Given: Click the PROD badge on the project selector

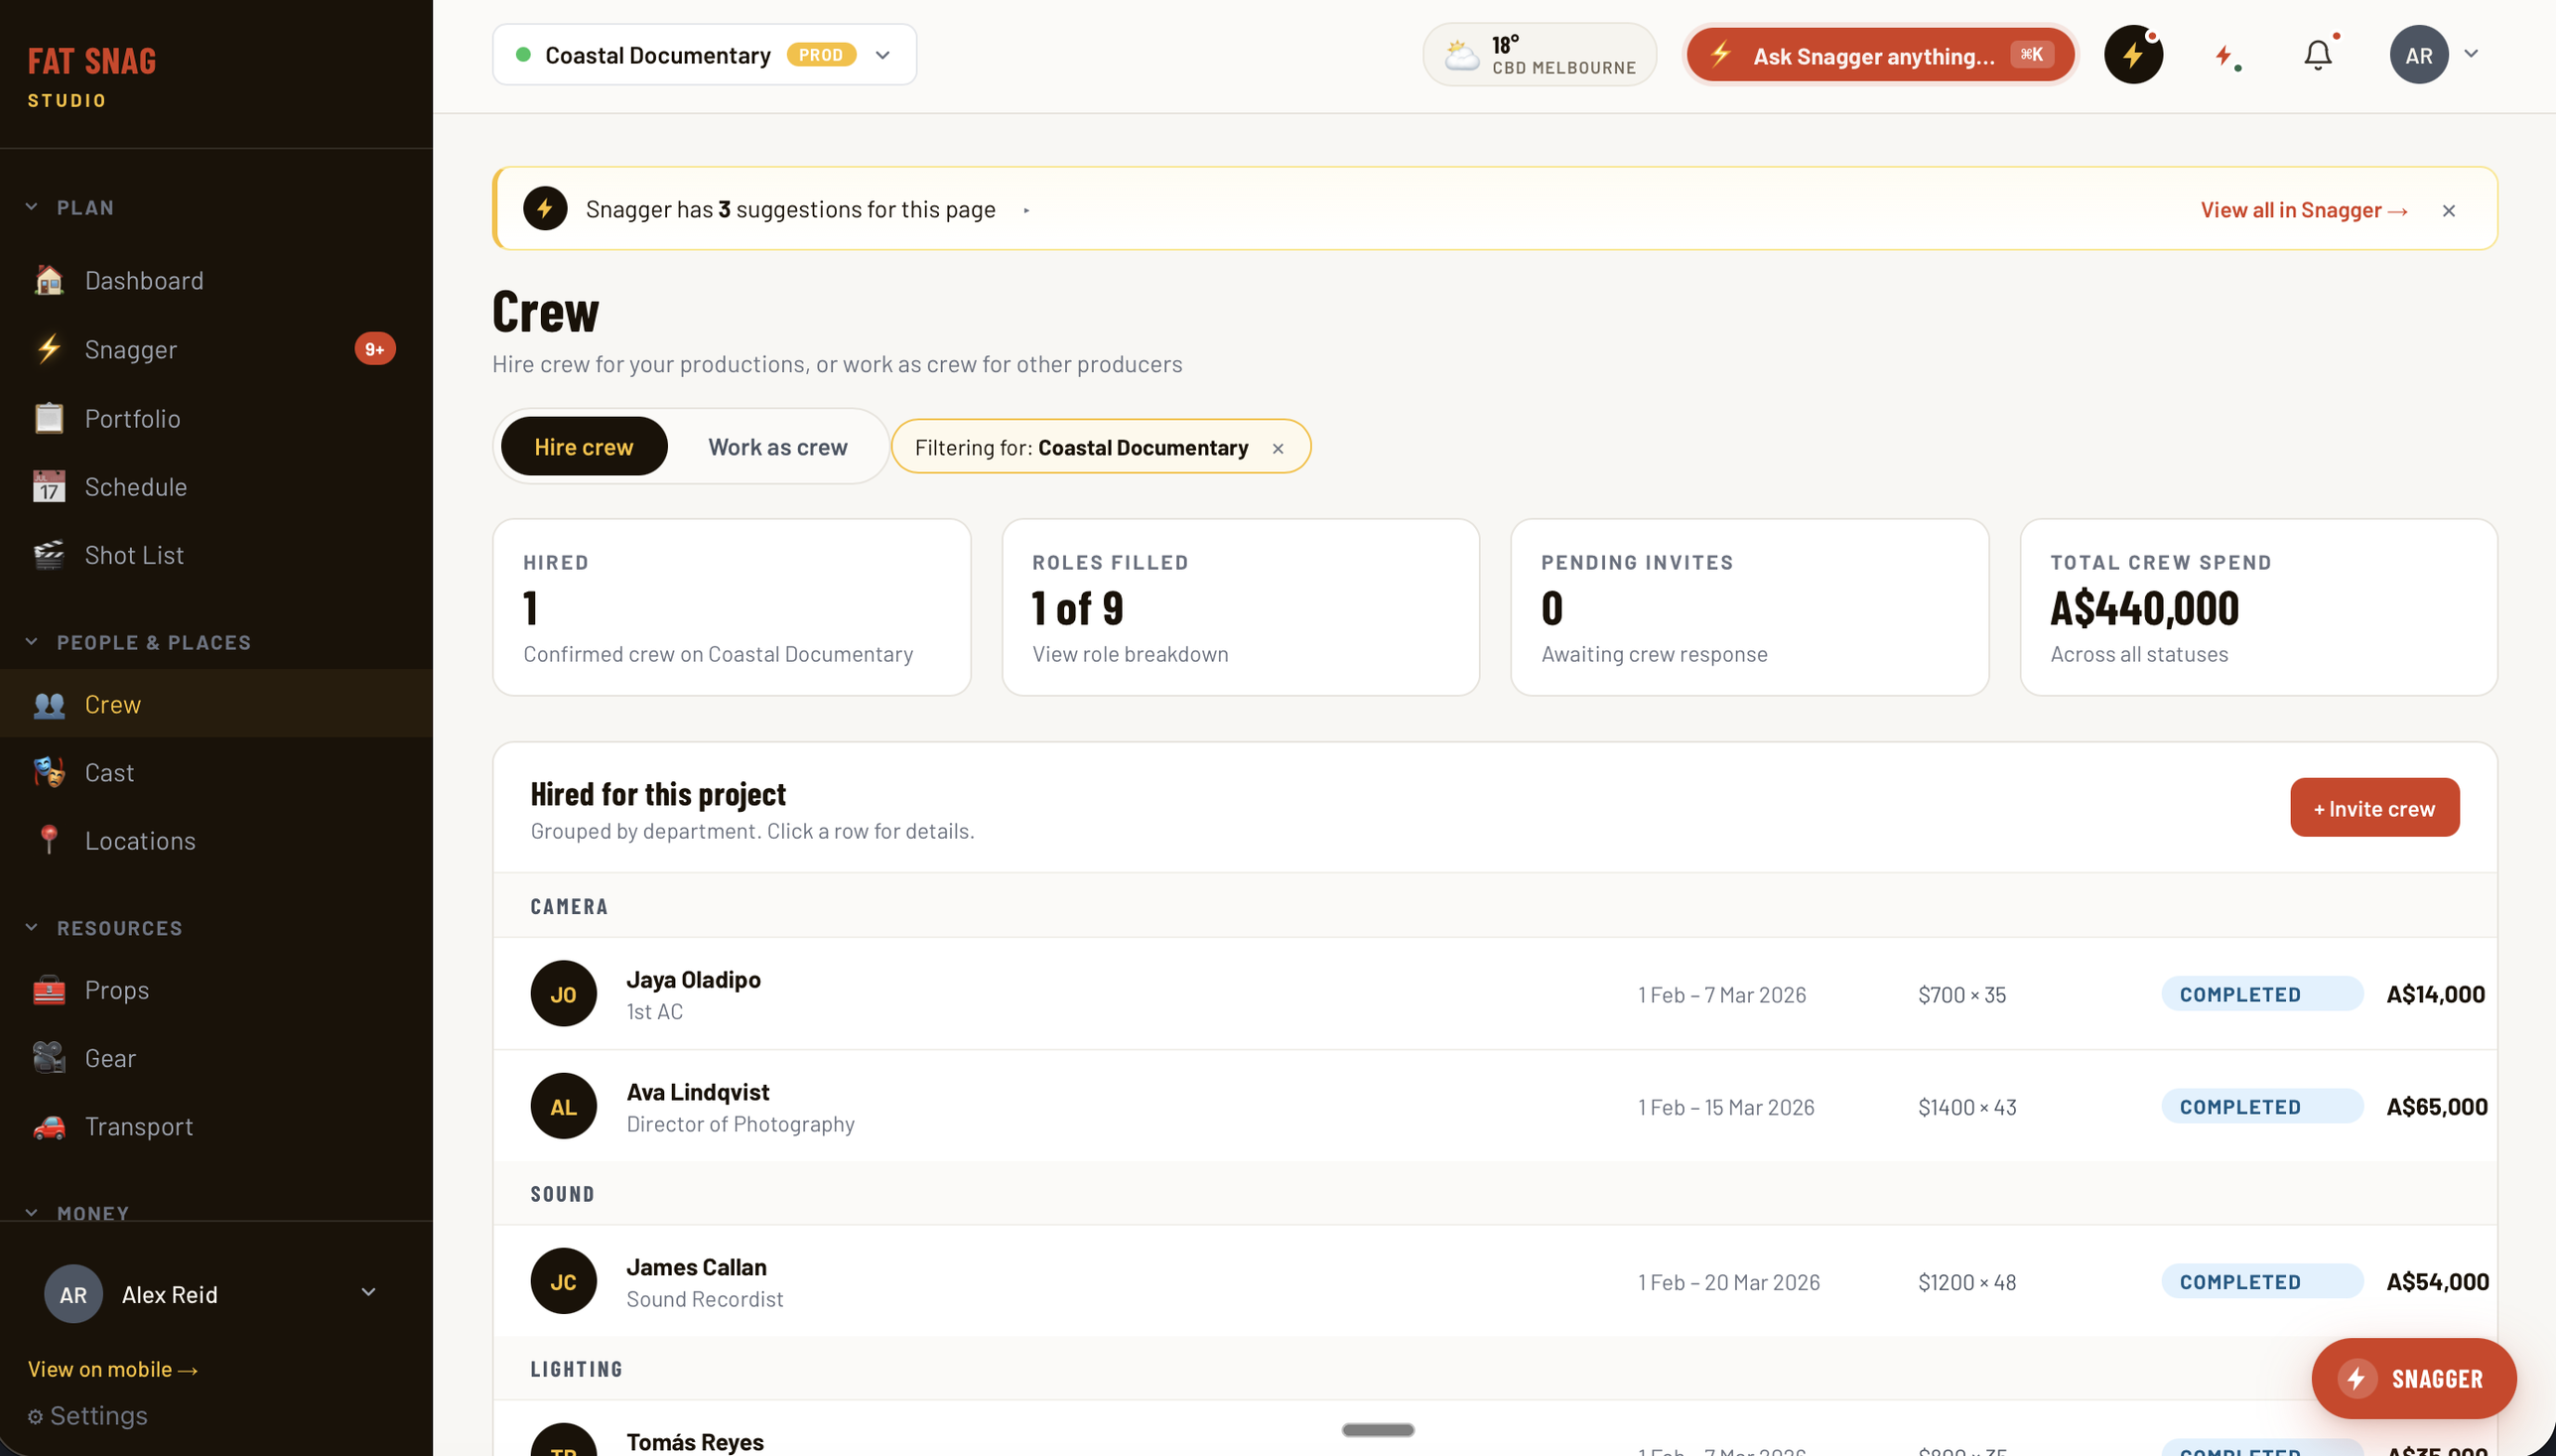Looking at the screenshot, I should tap(821, 55).
